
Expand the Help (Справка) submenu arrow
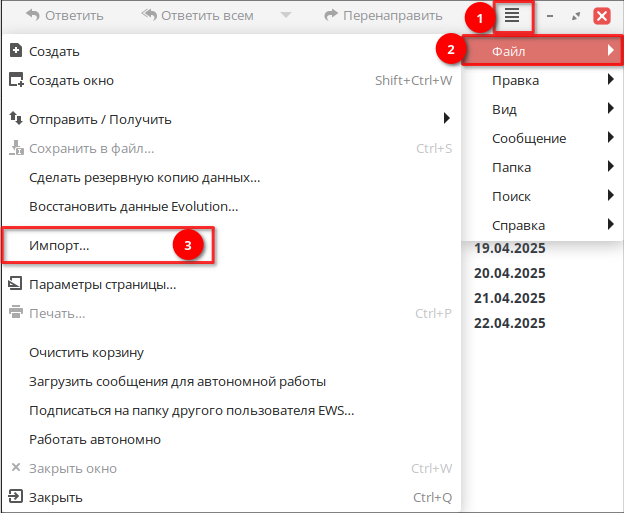(611, 224)
